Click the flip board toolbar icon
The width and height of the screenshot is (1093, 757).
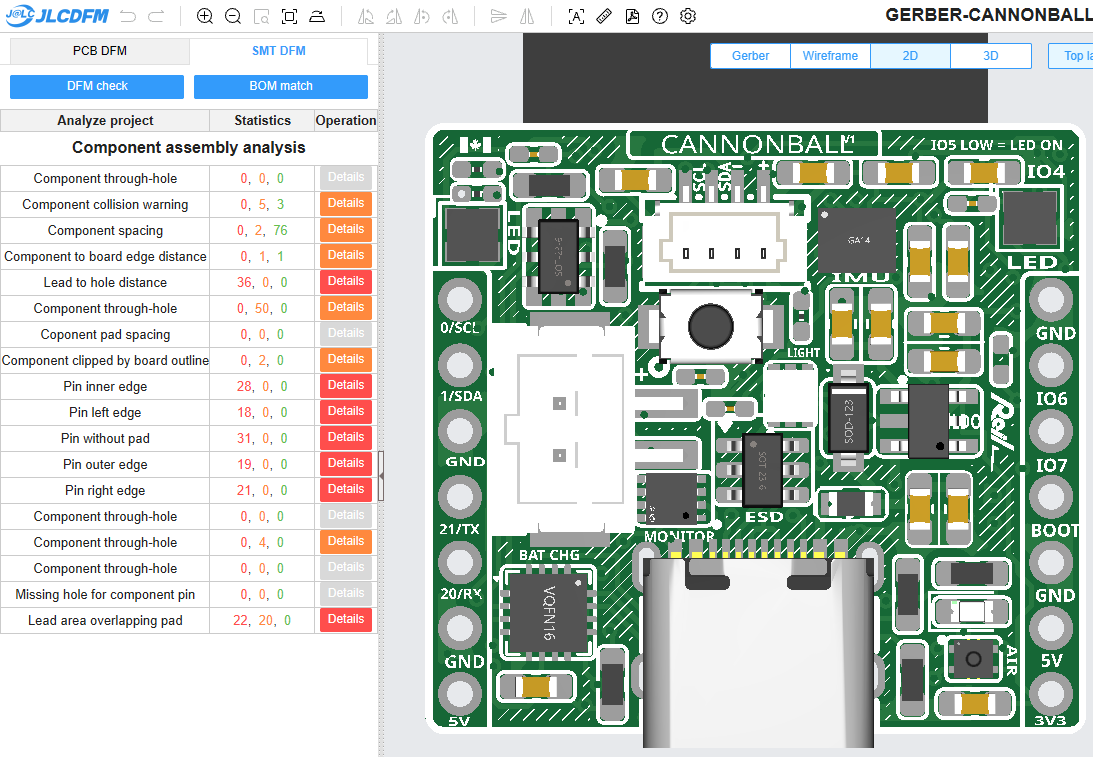coord(317,16)
